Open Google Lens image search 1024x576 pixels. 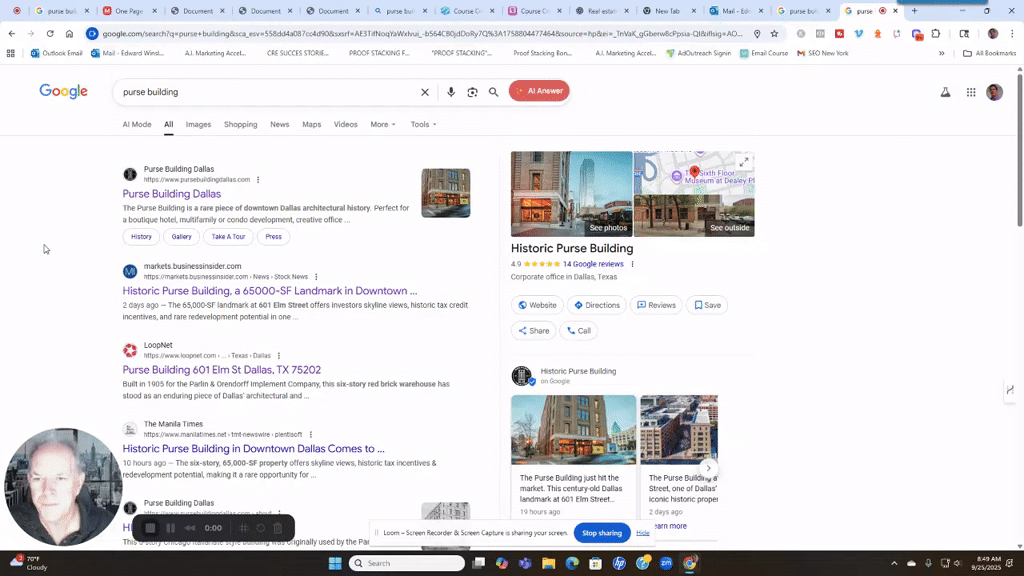[472, 92]
